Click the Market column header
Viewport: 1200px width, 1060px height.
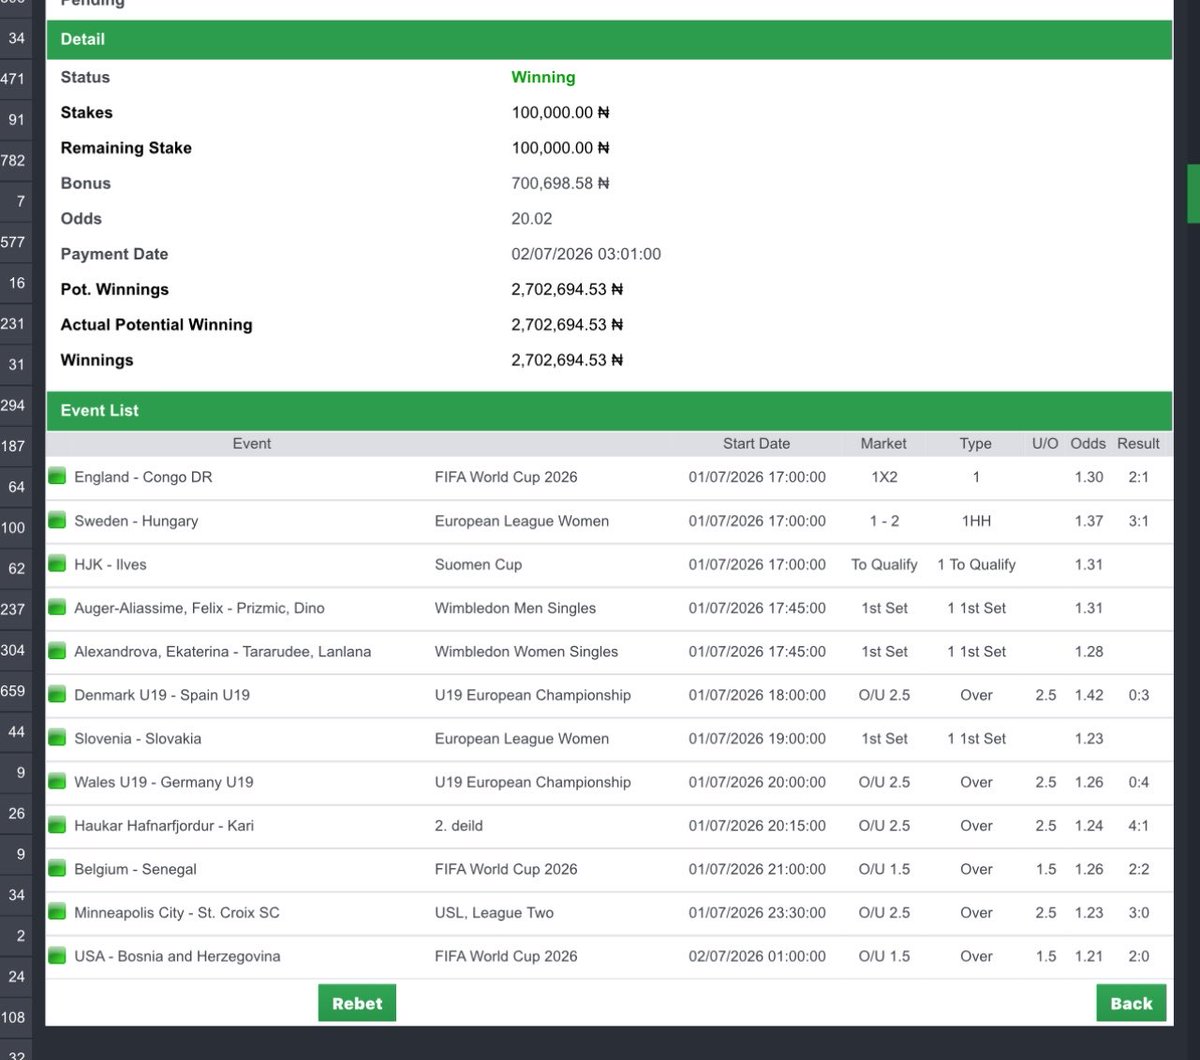884,443
